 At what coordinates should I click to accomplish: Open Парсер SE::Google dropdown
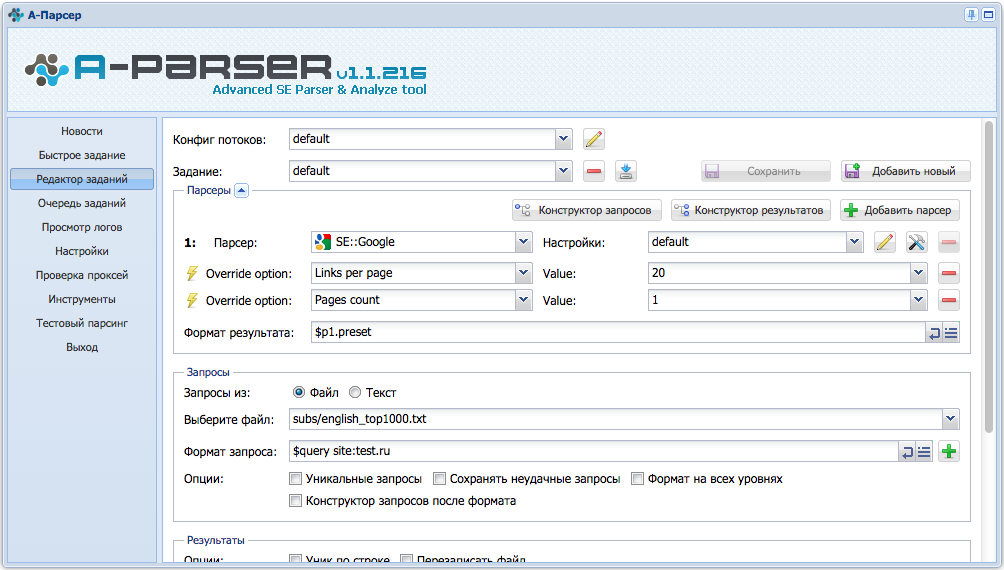click(524, 242)
